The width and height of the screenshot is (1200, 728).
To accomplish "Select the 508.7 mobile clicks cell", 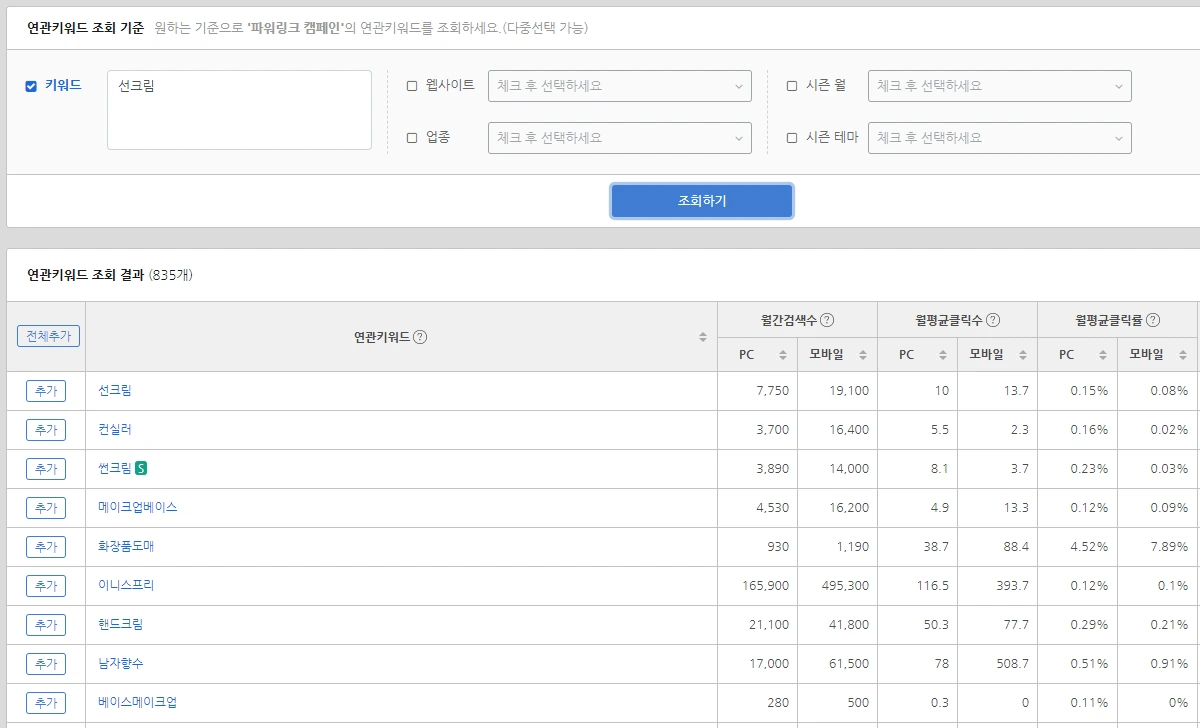I will [x=998, y=664].
